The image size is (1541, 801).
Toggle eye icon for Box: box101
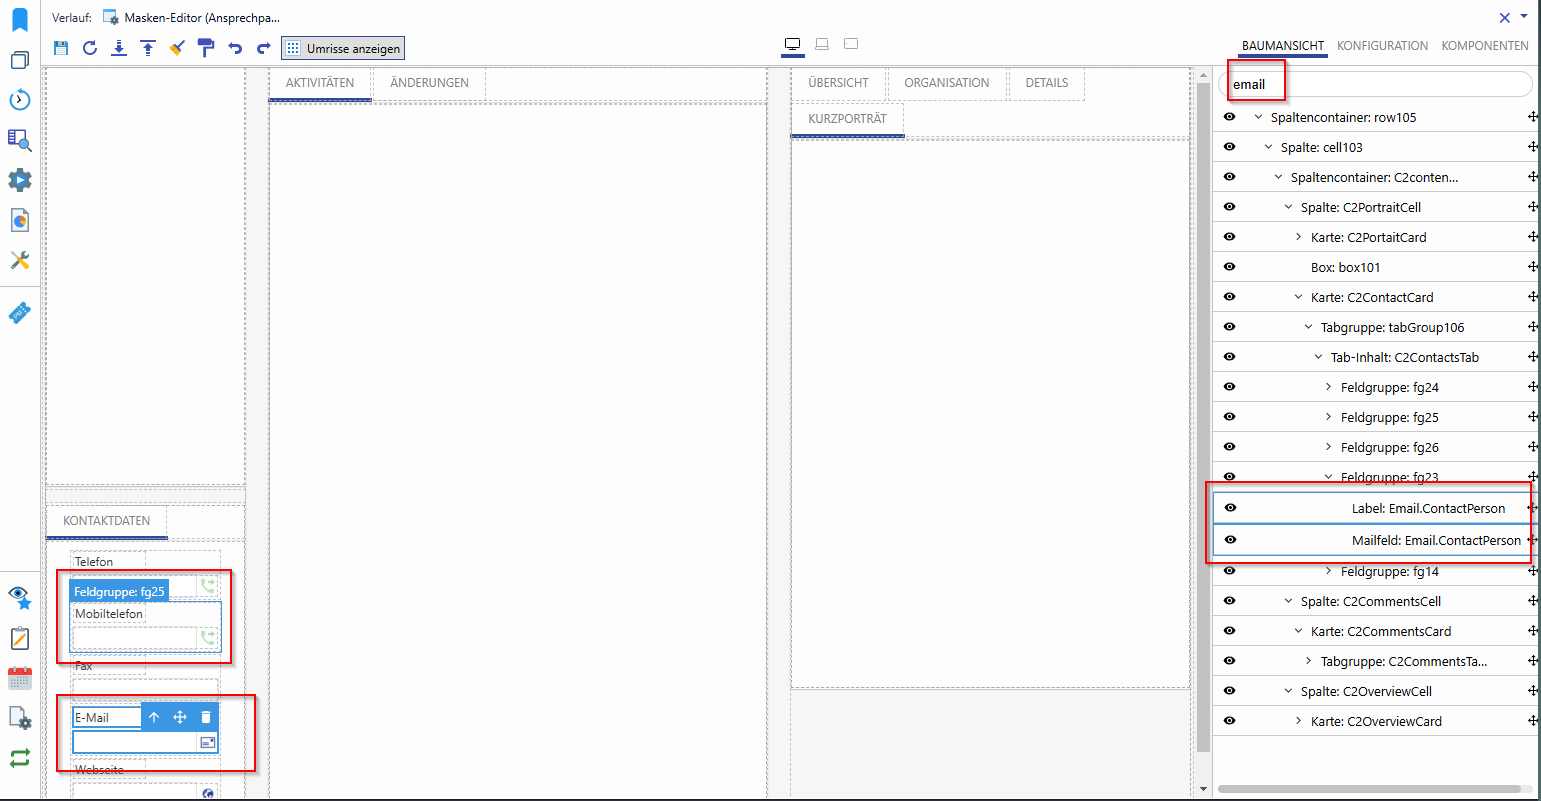click(x=1230, y=267)
